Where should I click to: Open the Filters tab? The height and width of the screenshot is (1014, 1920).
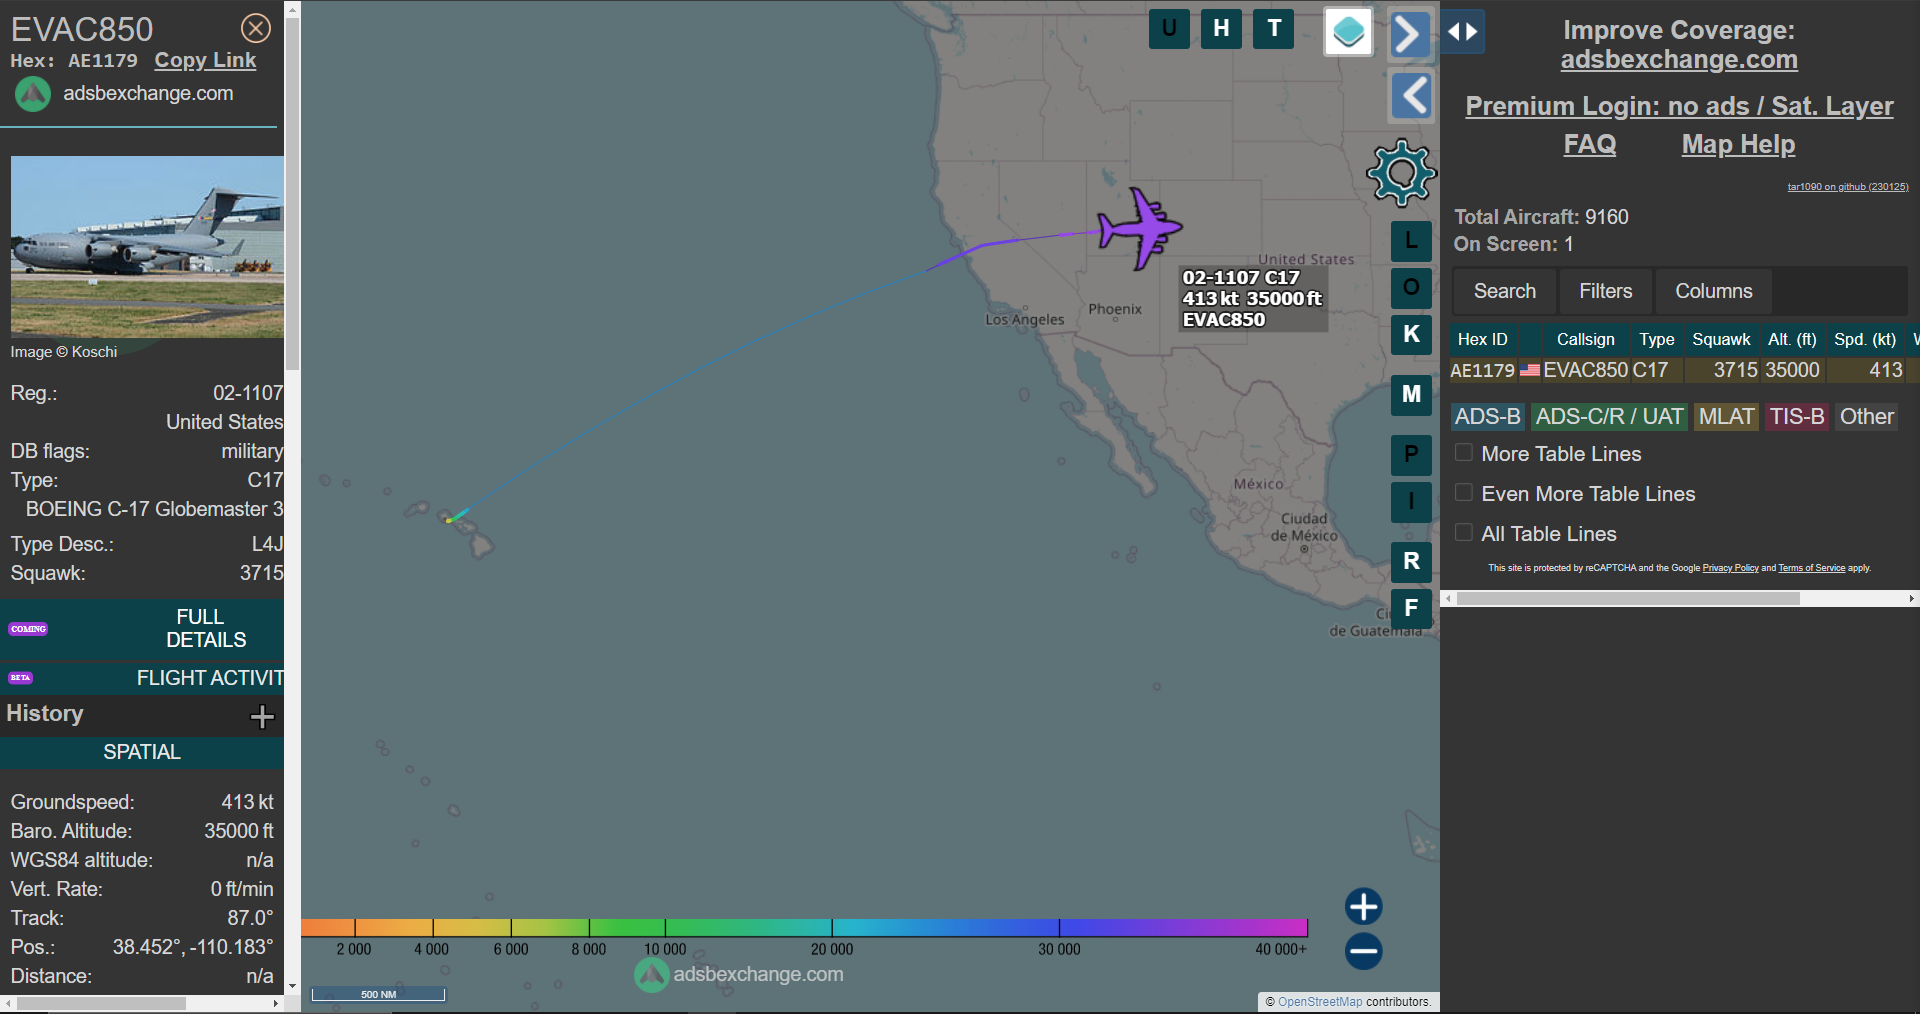1605,291
